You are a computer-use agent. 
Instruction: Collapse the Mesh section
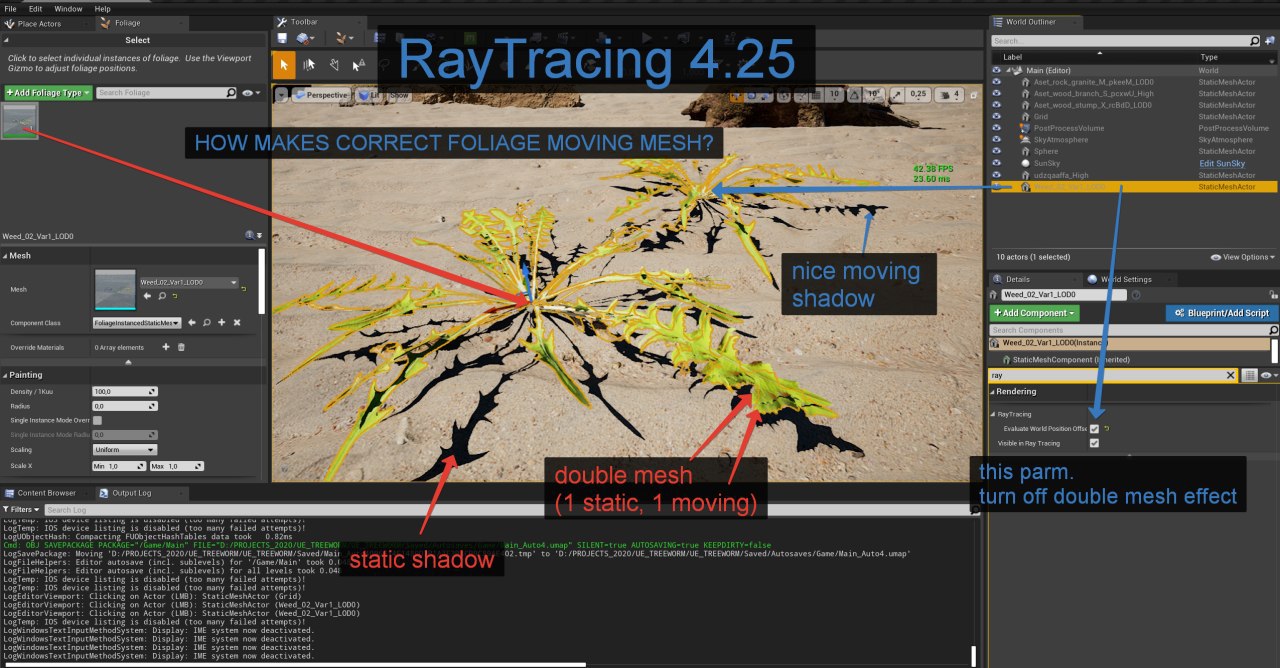pyautogui.click(x=5, y=256)
